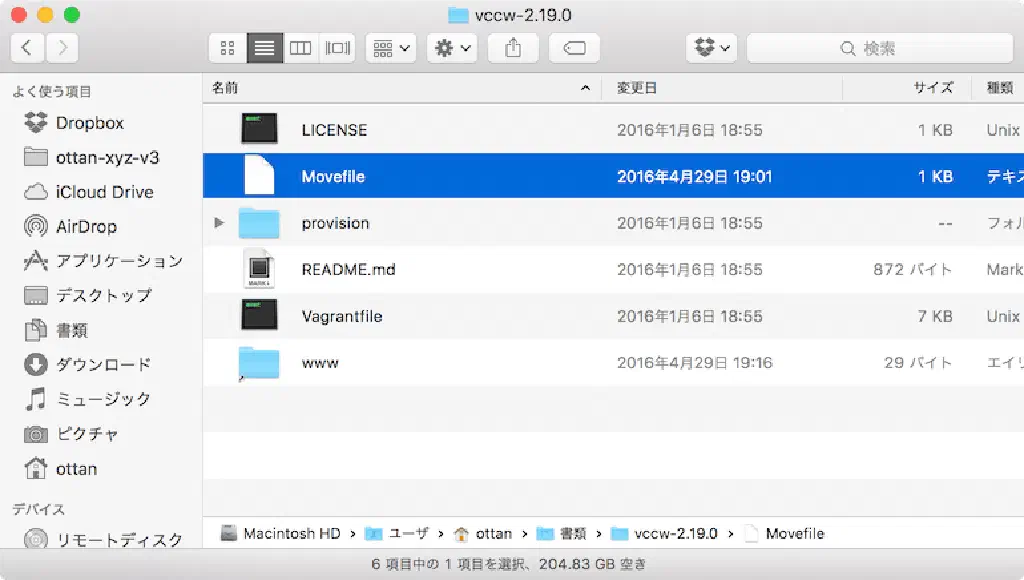Open the gear action menu
The image size is (1024, 580).
tap(451, 48)
